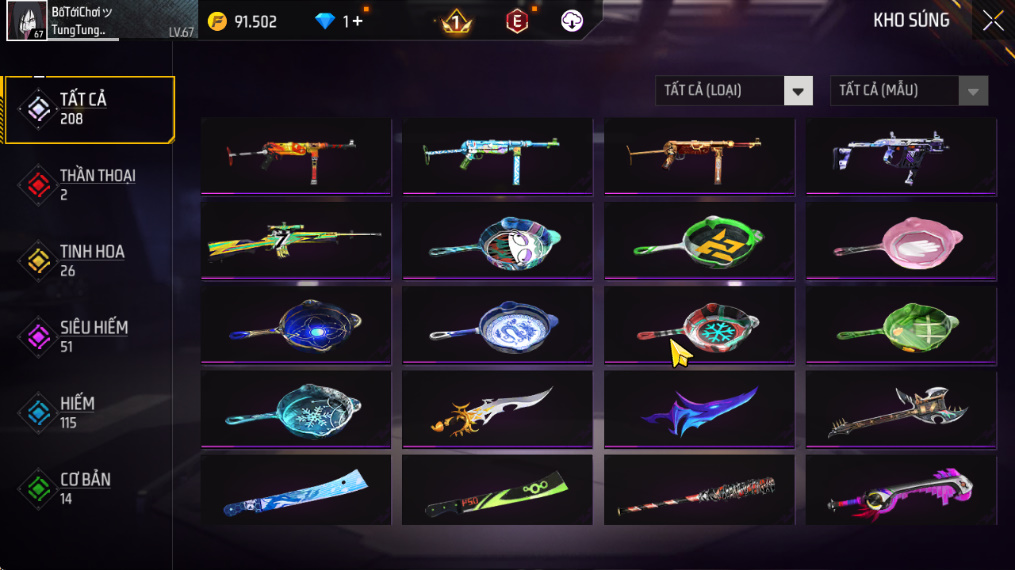Open the red E shield badge

(x=517, y=21)
